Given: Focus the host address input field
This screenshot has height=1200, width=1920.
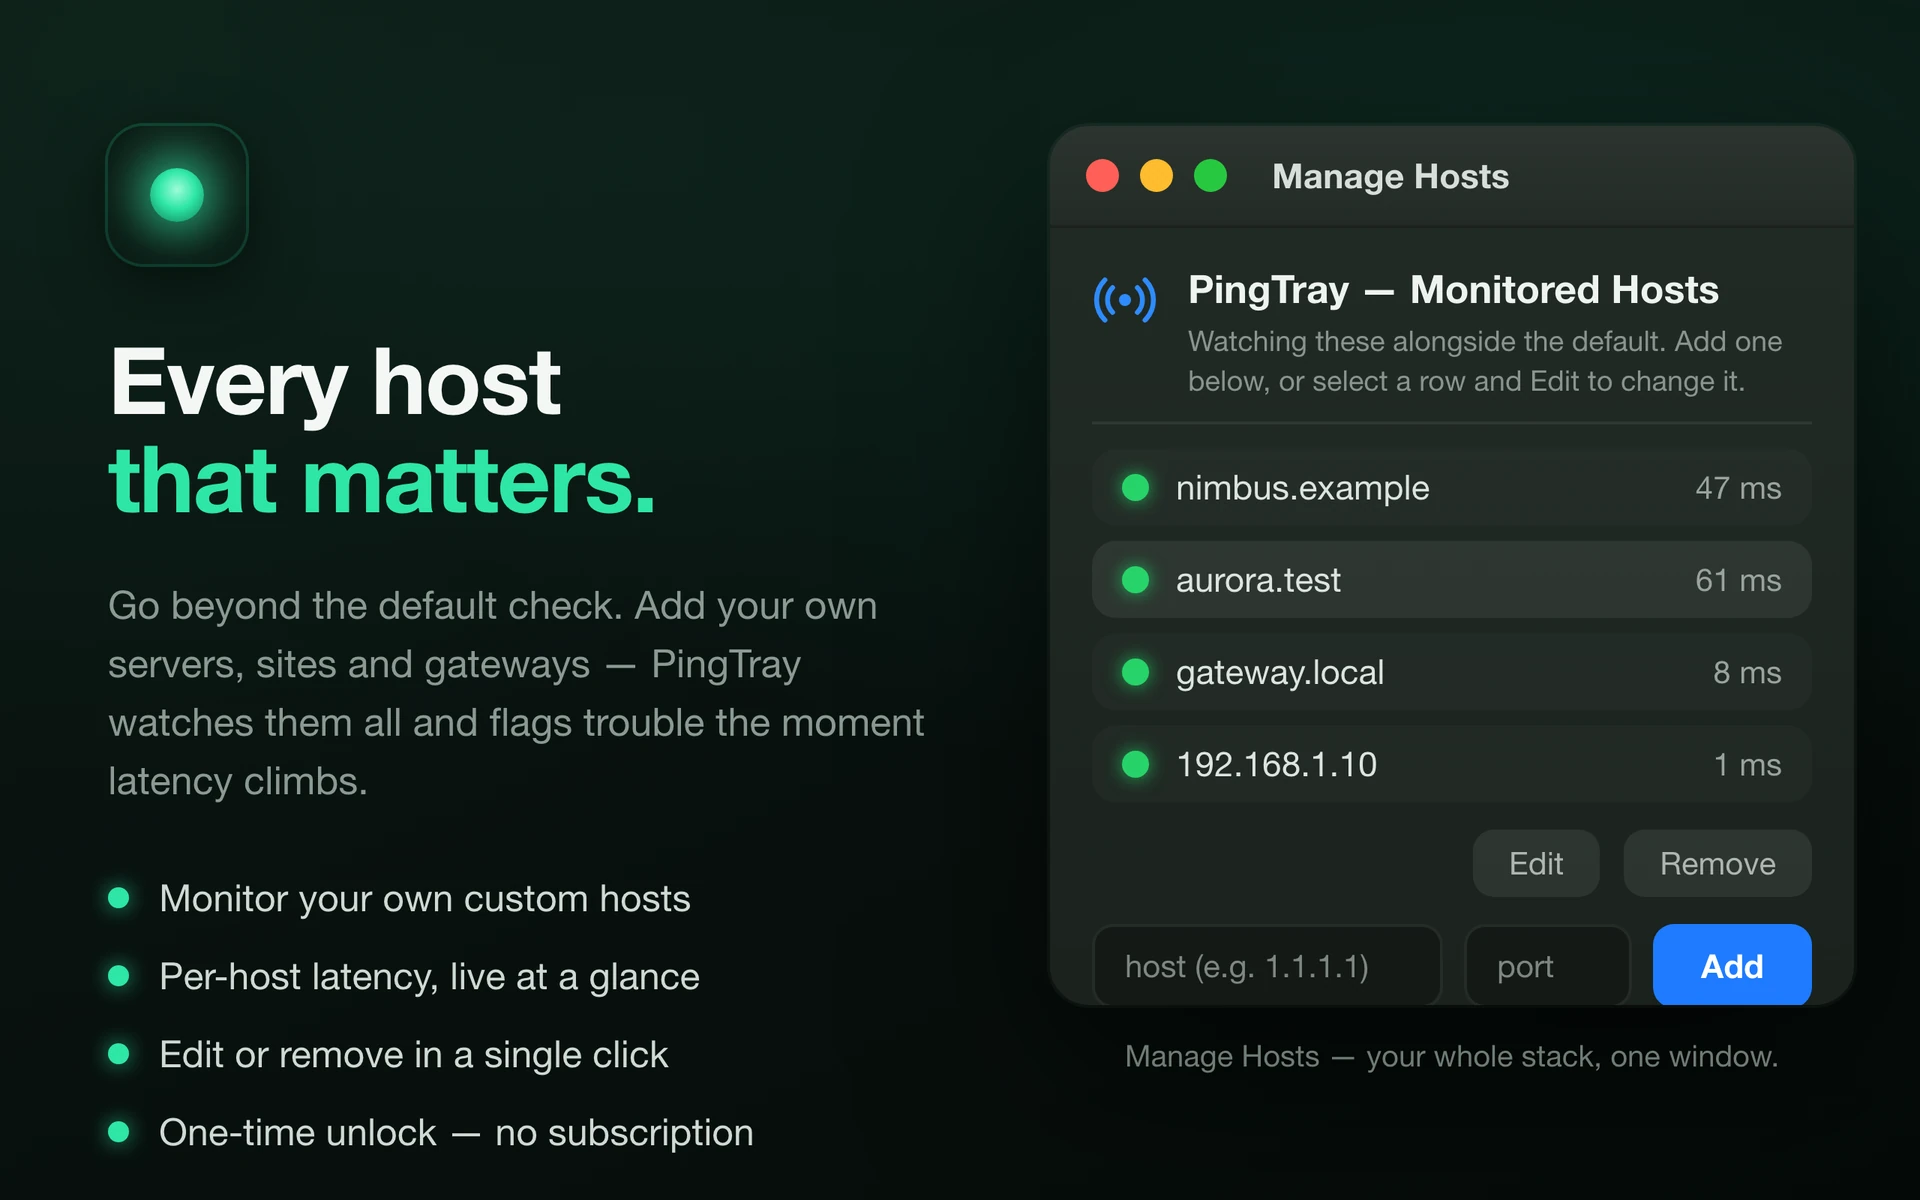Looking at the screenshot, I should [x=1267, y=965].
